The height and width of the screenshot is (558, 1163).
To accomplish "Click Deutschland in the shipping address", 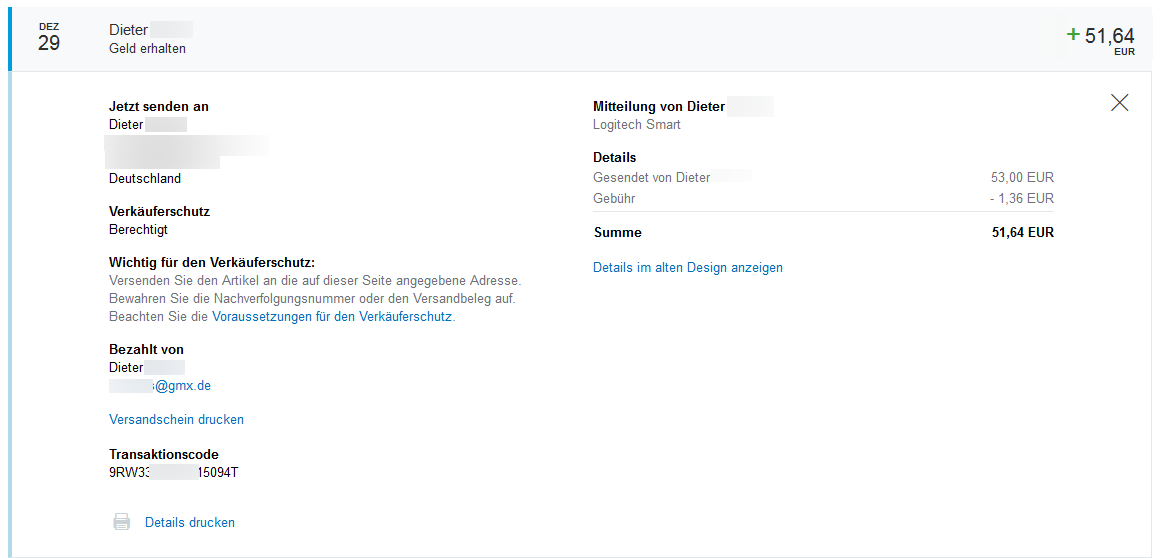I will [145, 178].
